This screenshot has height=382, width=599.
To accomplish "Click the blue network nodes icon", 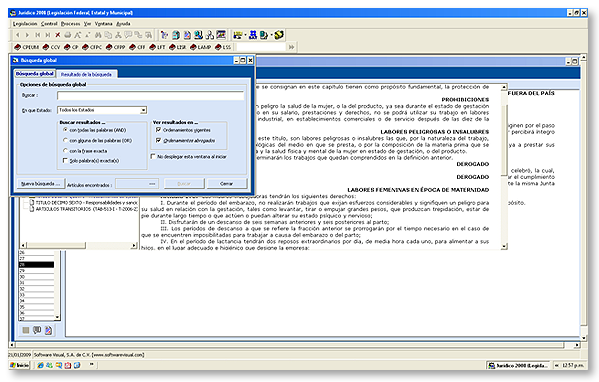I will (x=253, y=35).
